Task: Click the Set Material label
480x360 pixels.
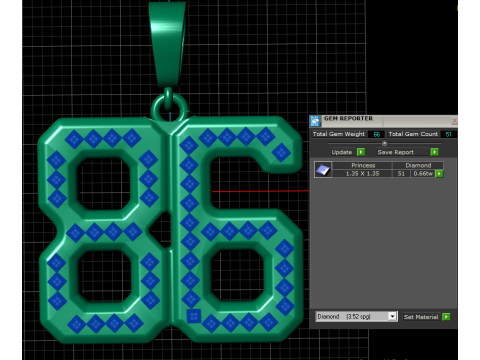Action: (421, 317)
